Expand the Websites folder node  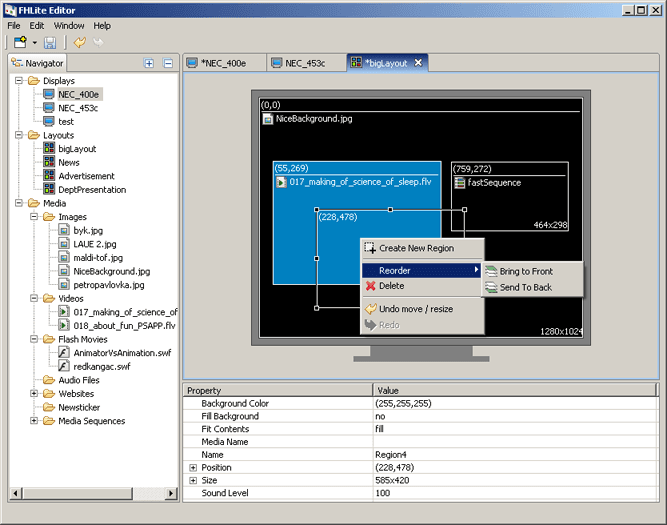(x=34, y=394)
